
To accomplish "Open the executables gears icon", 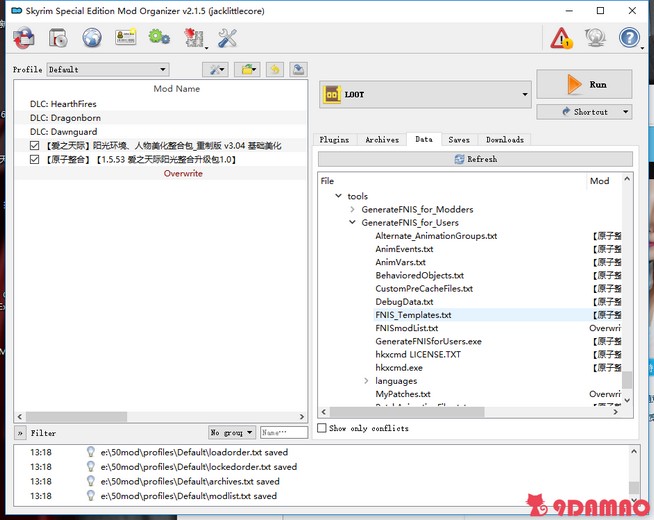I will pyautogui.click(x=159, y=38).
